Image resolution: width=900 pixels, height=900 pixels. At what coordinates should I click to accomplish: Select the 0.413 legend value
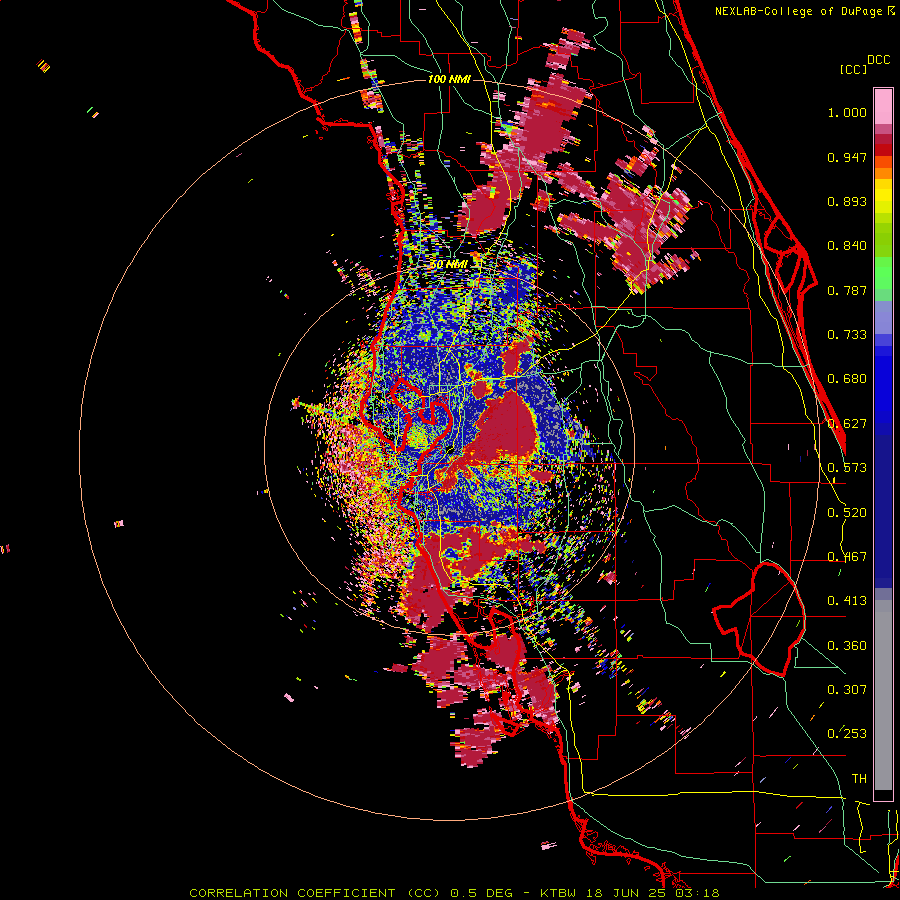[847, 601]
